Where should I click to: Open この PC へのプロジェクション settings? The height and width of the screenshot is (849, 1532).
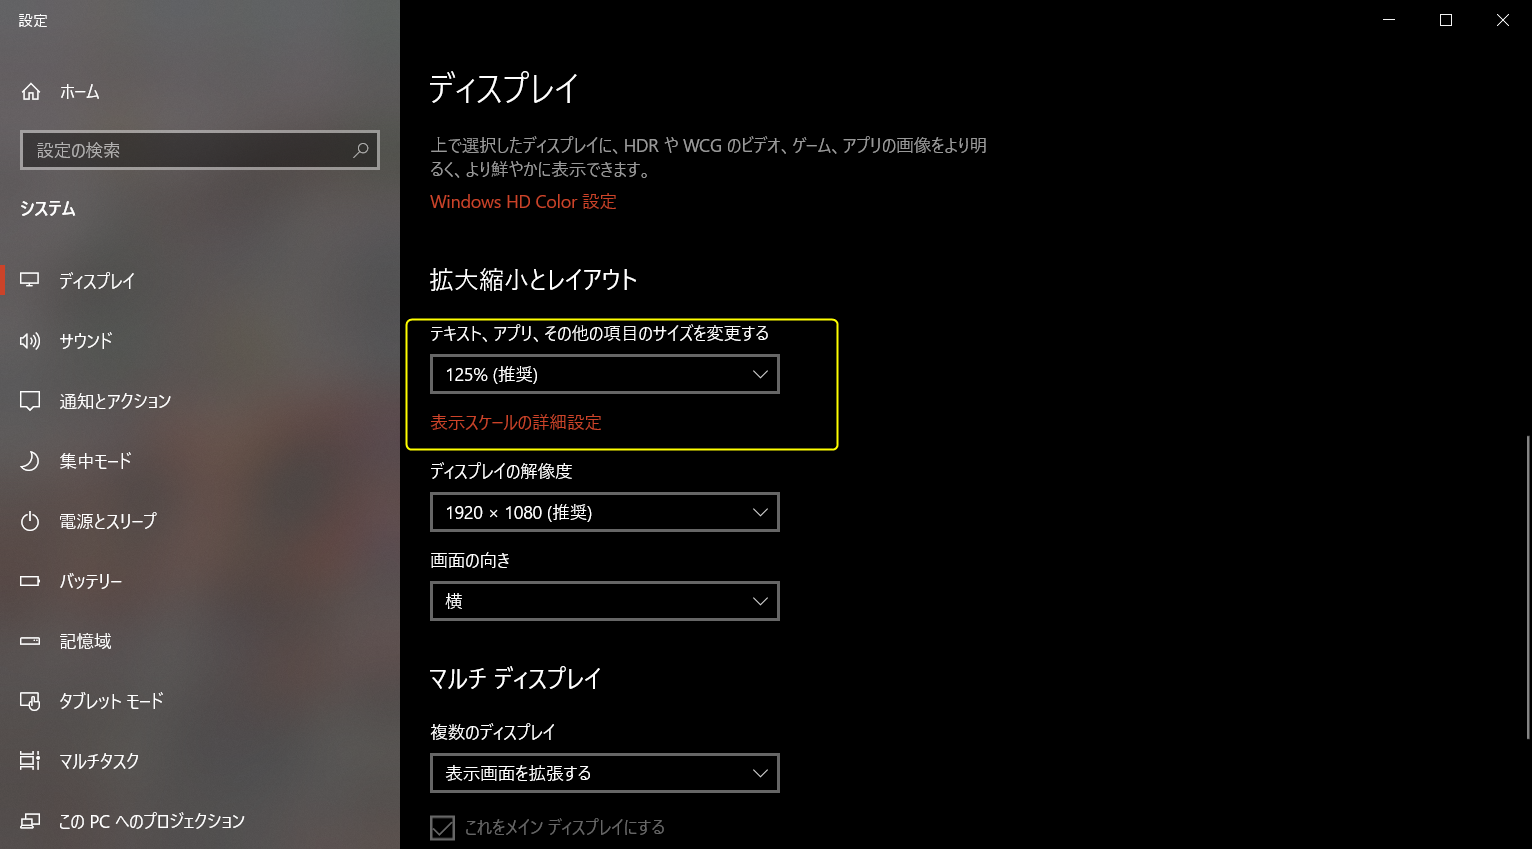[151, 821]
